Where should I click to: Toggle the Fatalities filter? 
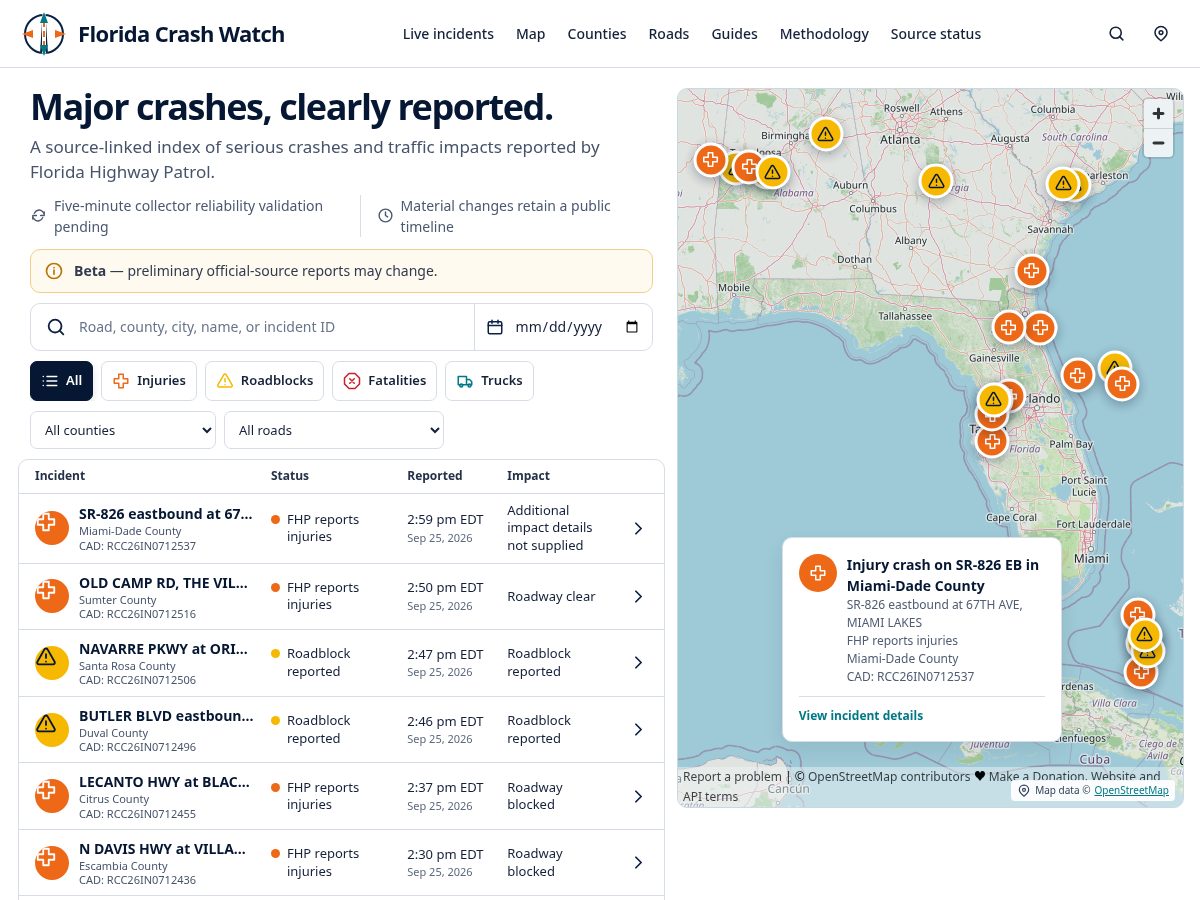coord(384,381)
